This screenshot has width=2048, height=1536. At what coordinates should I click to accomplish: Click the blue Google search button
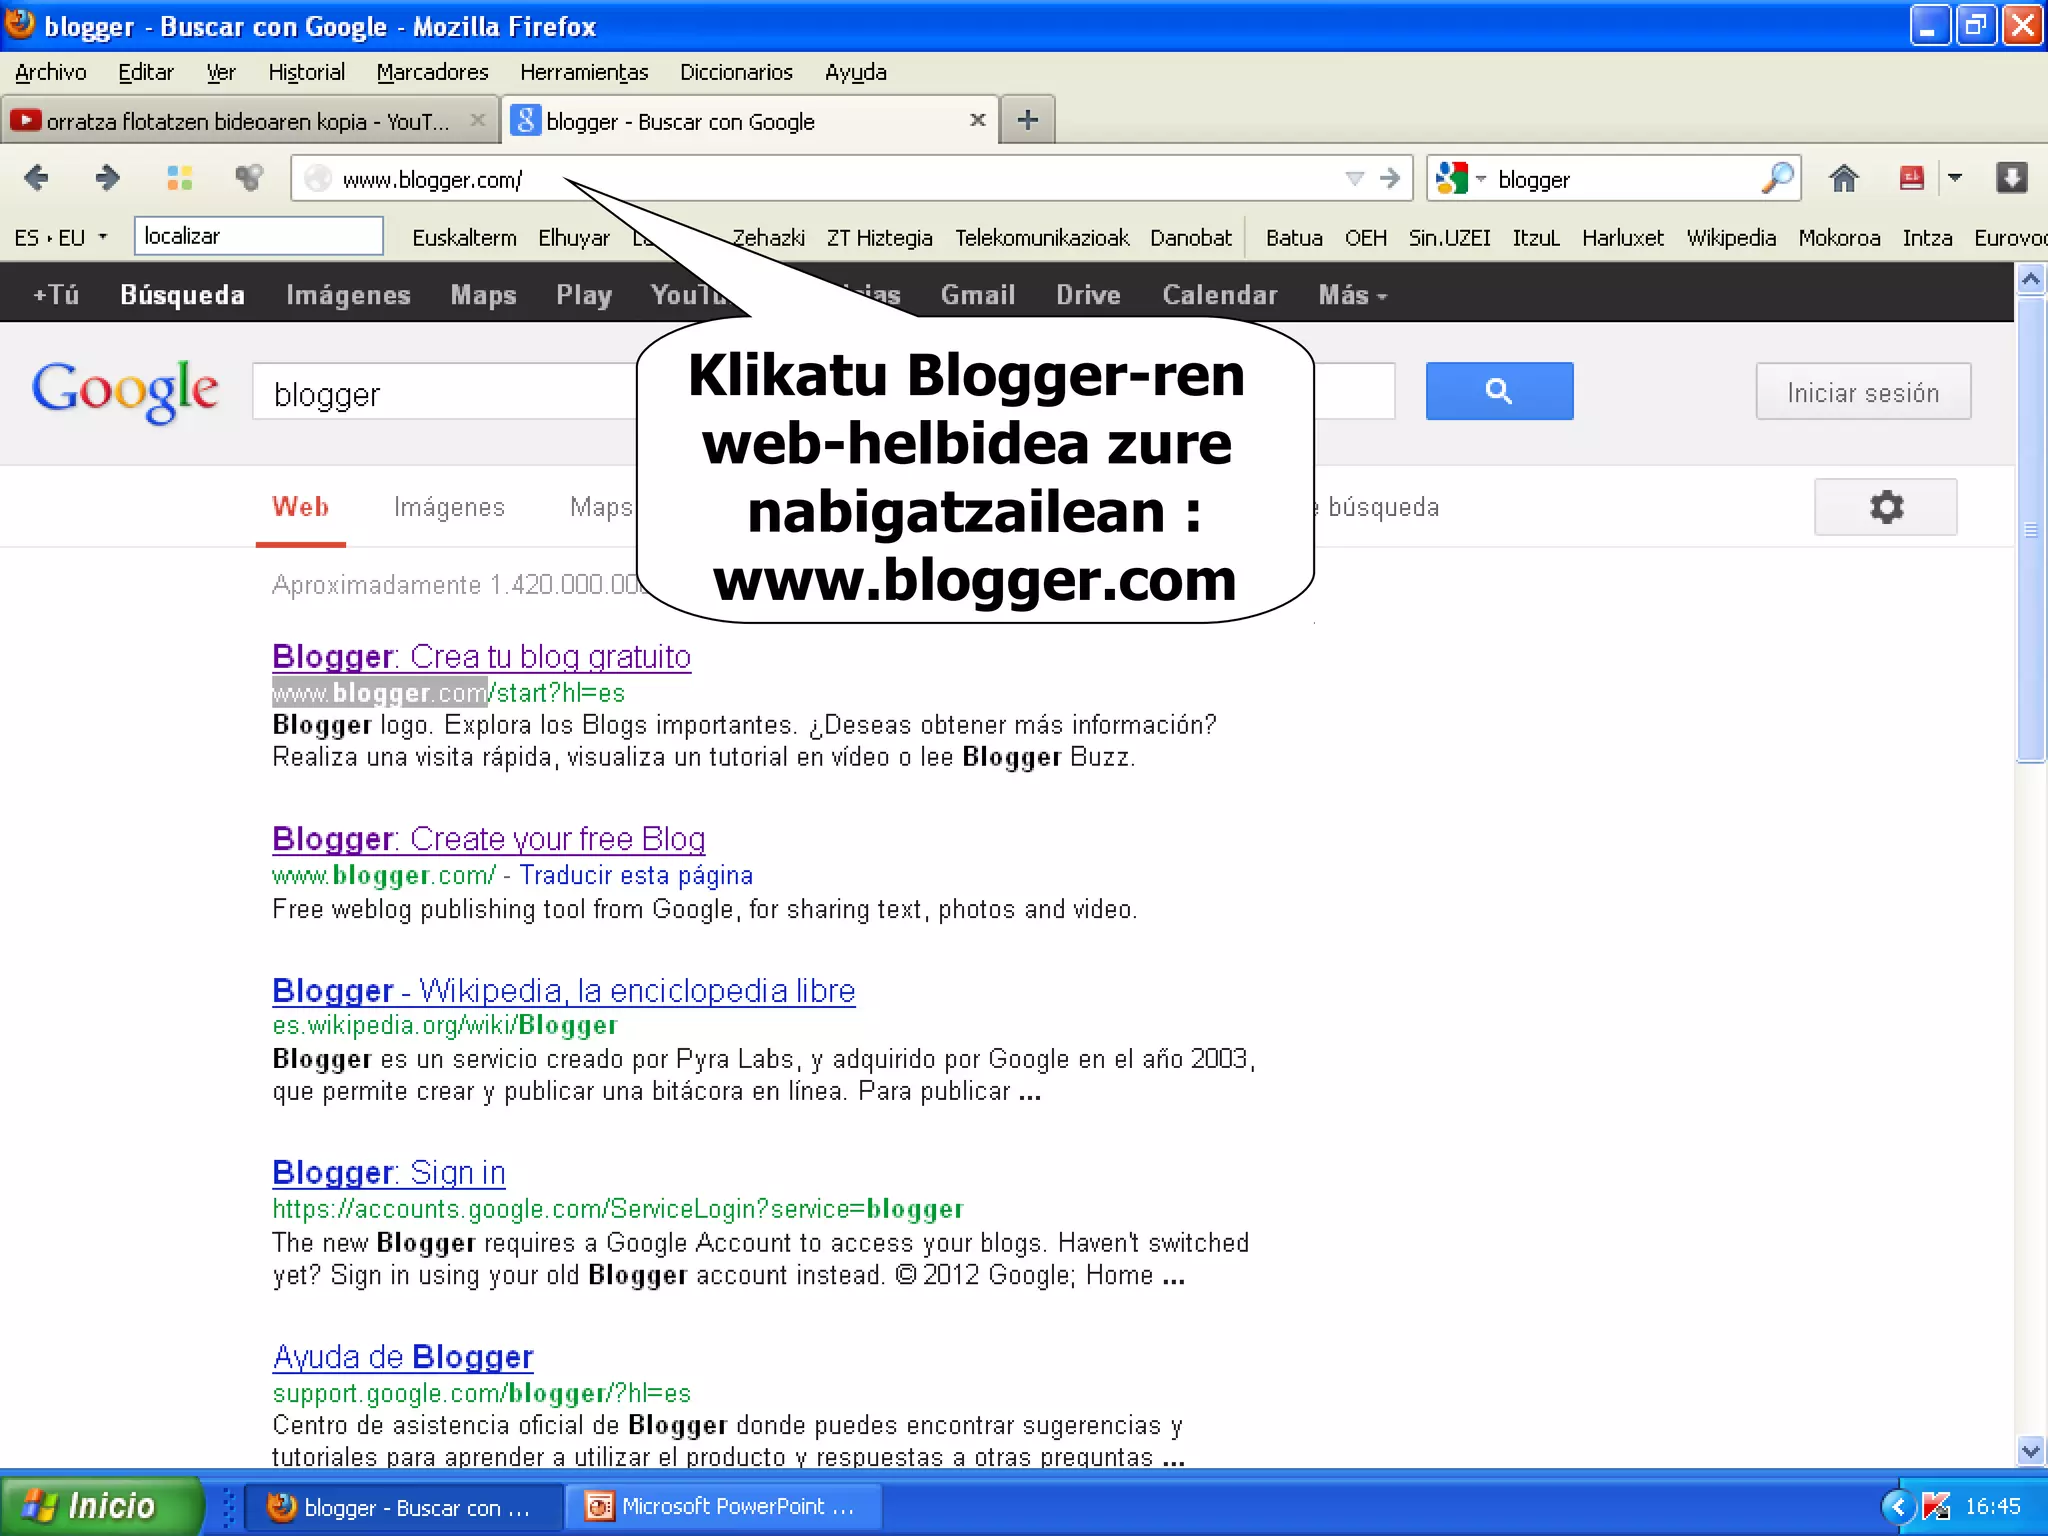tap(1499, 391)
